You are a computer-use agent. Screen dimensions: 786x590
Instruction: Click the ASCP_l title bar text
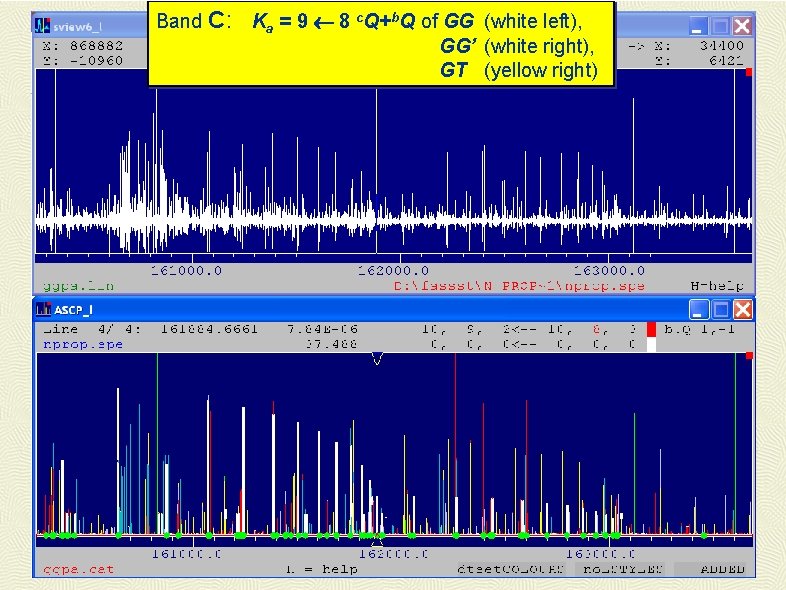point(73,310)
